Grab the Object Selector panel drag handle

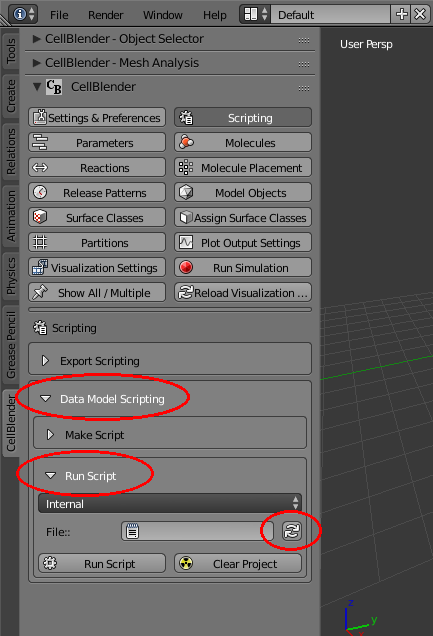click(304, 40)
